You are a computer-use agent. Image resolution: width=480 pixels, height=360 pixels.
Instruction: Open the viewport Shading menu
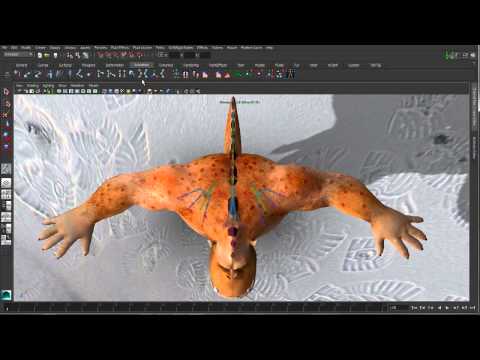pyautogui.click(x=33, y=86)
